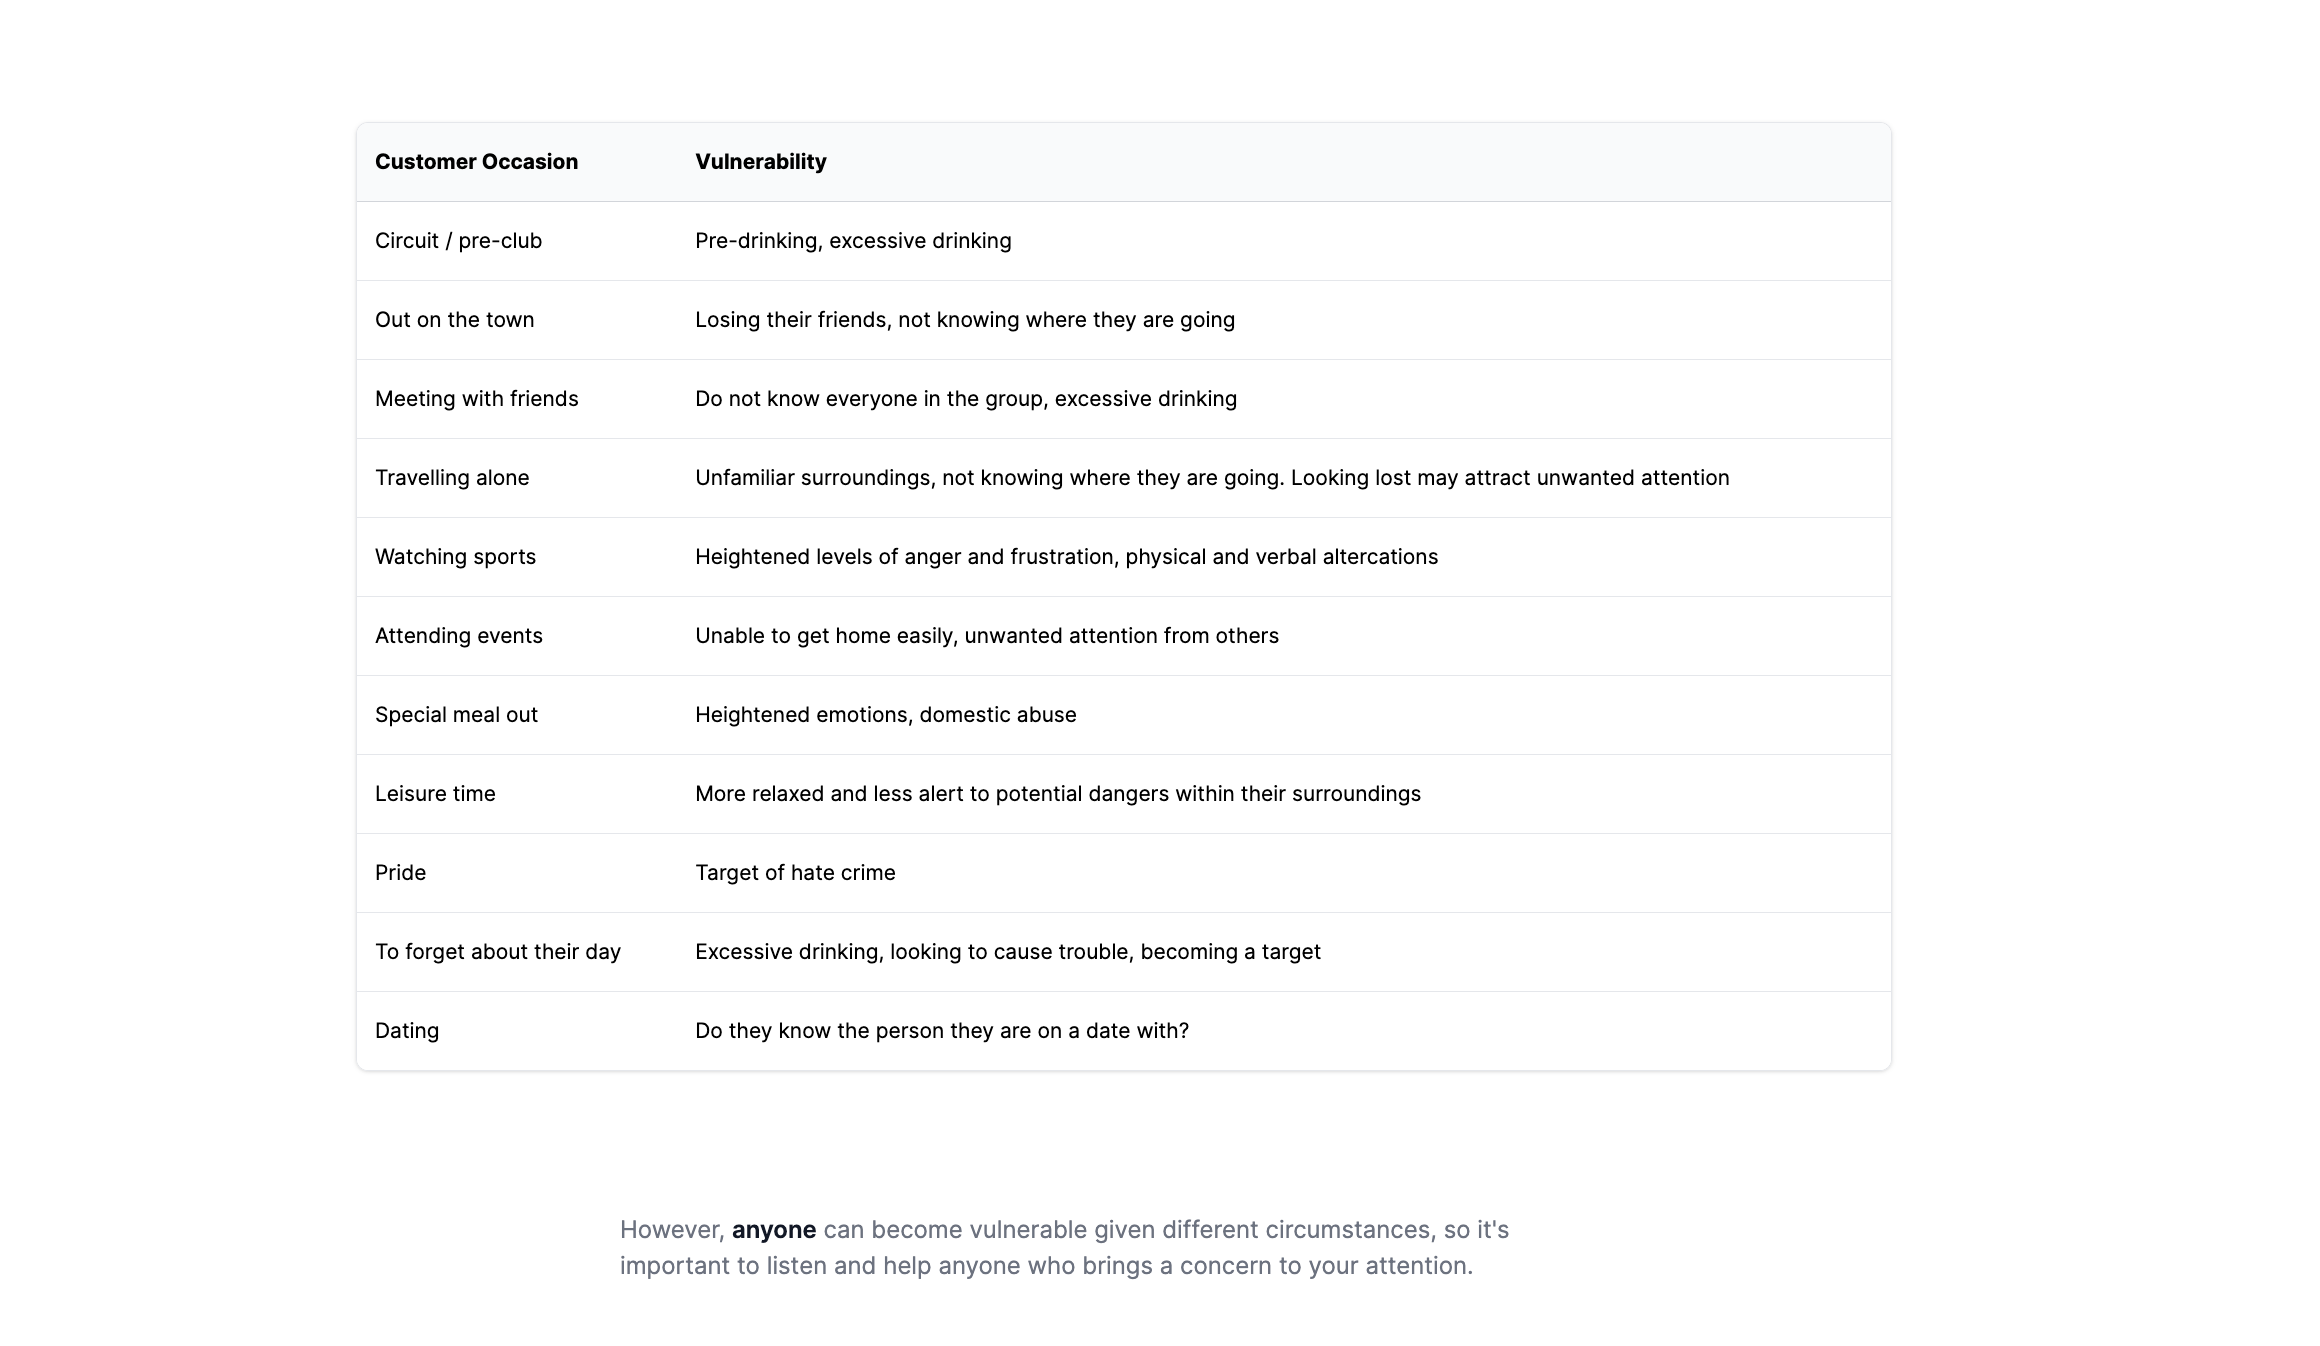This screenshot has height=1346, width=2320.
Task: Select the Meeting with friends cell
Action: 476,399
